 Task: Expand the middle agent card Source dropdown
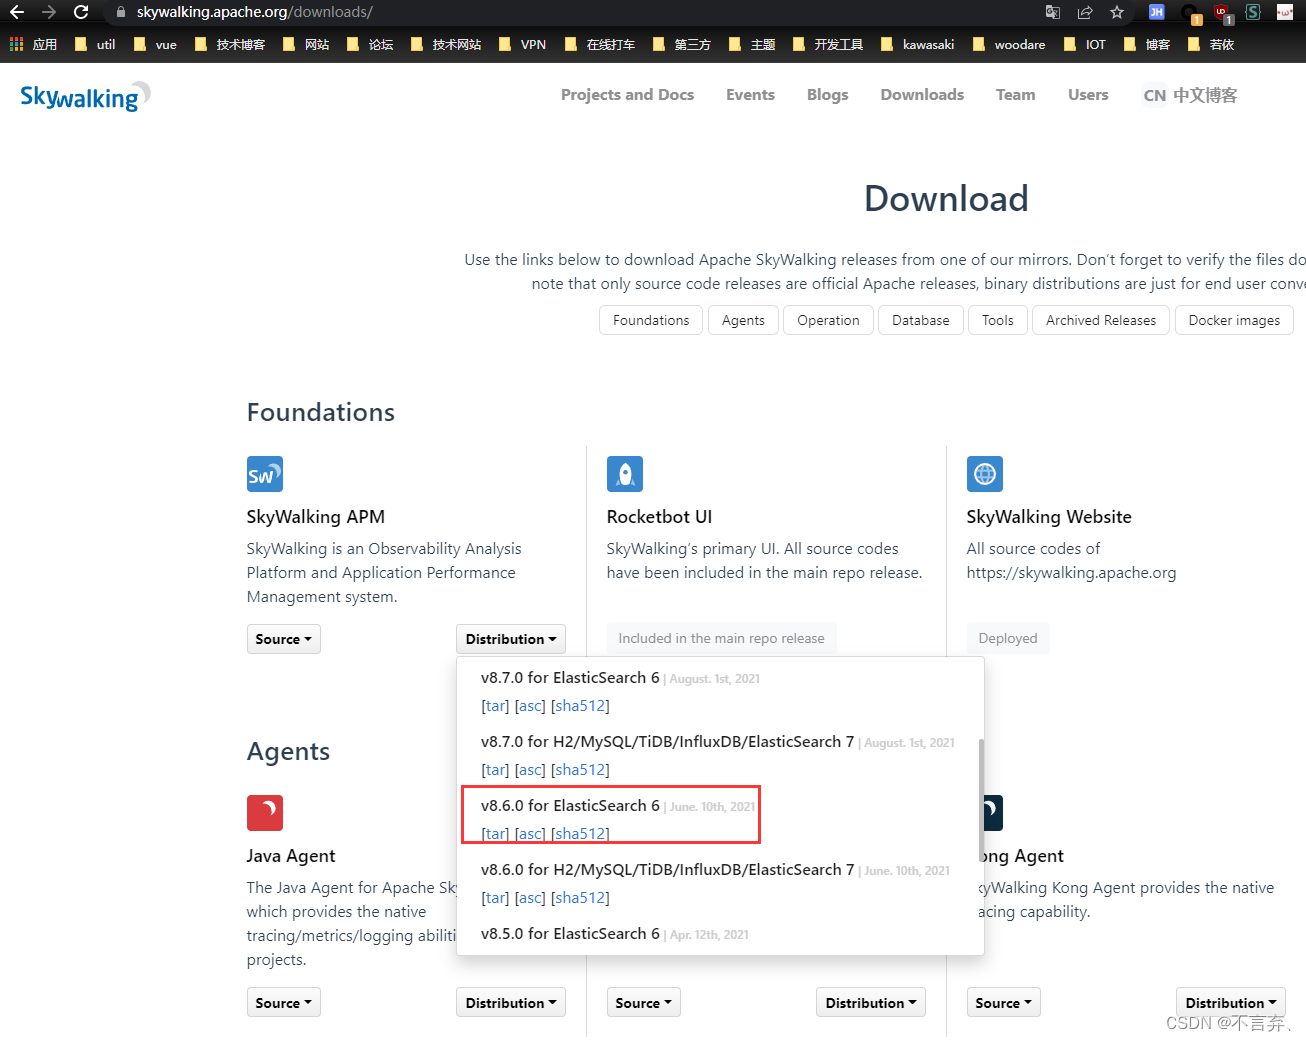coord(644,1003)
